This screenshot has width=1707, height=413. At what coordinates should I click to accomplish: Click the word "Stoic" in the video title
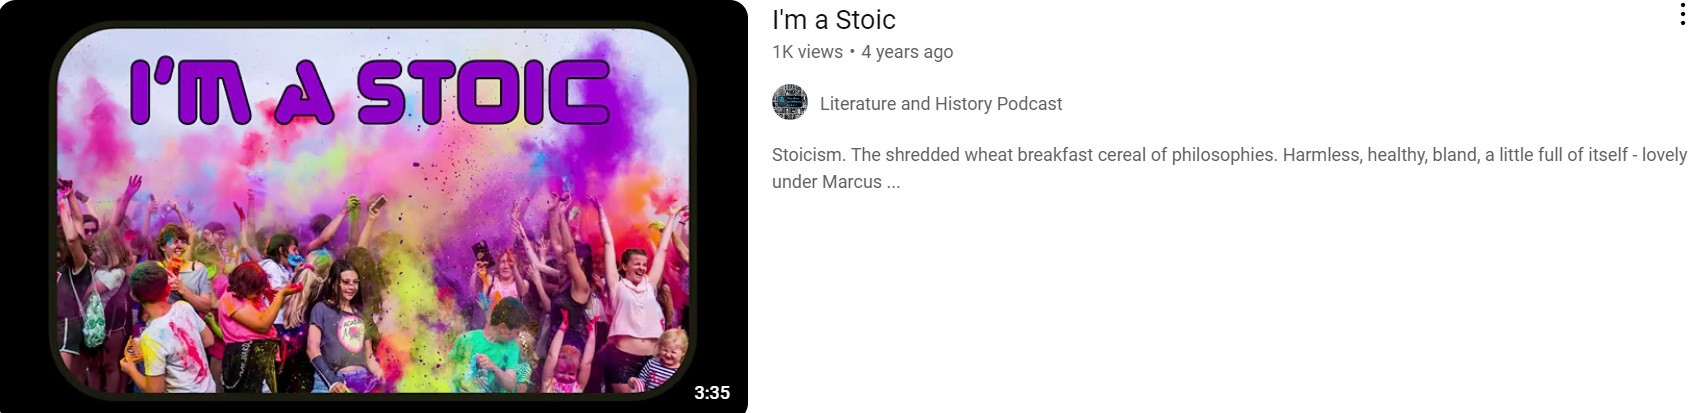point(865,20)
